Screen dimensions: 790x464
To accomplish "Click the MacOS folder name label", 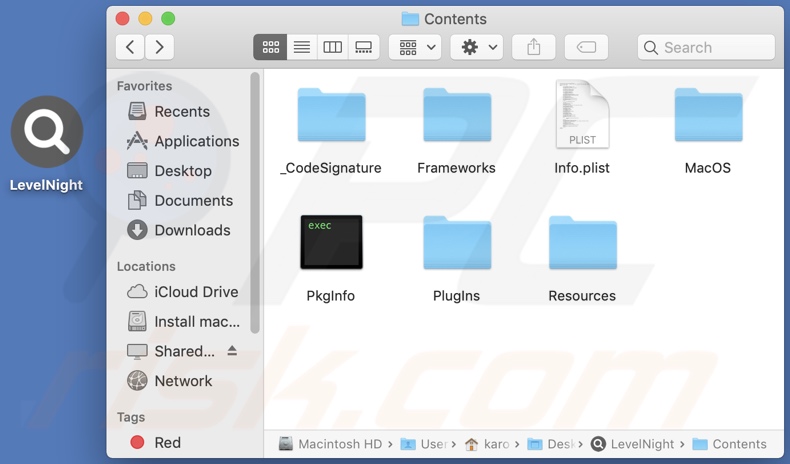I will pos(708,168).
